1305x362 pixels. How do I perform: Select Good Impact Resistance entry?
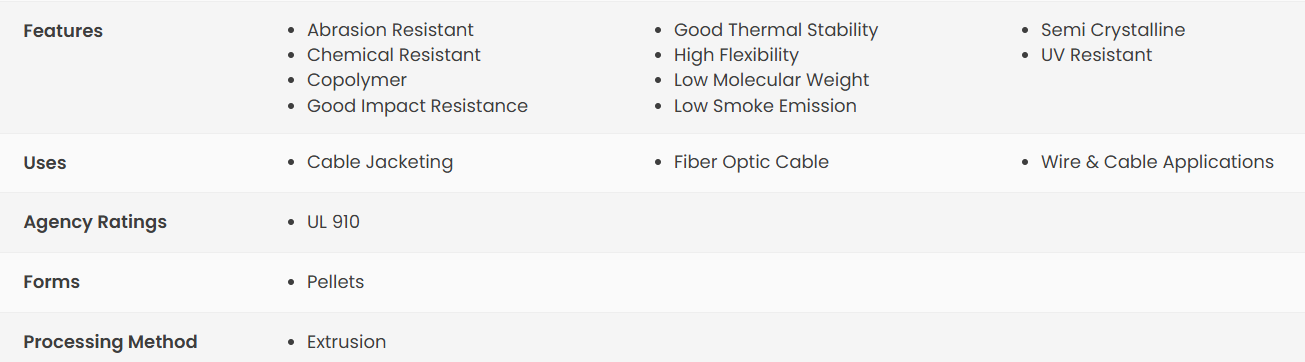pos(417,106)
